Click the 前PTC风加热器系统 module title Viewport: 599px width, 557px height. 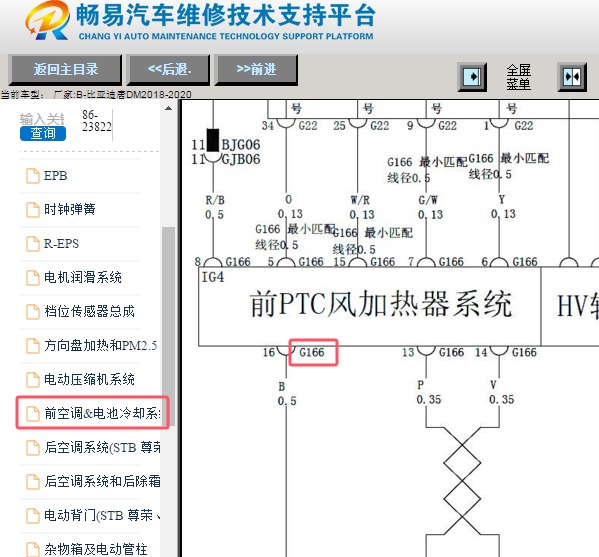pos(381,304)
